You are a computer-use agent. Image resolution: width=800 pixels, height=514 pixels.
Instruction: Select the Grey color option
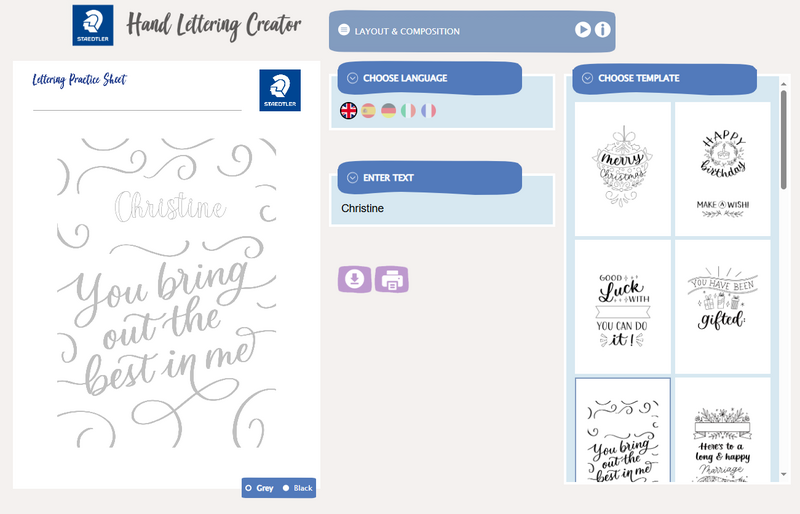(260, 488)
